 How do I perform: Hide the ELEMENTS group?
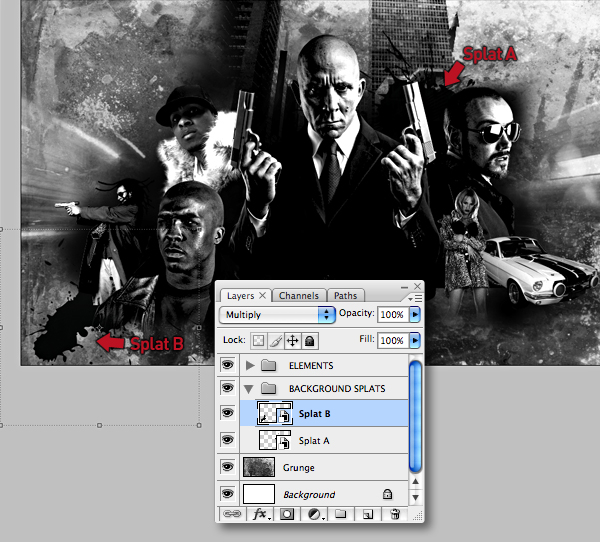coord(228,365)
